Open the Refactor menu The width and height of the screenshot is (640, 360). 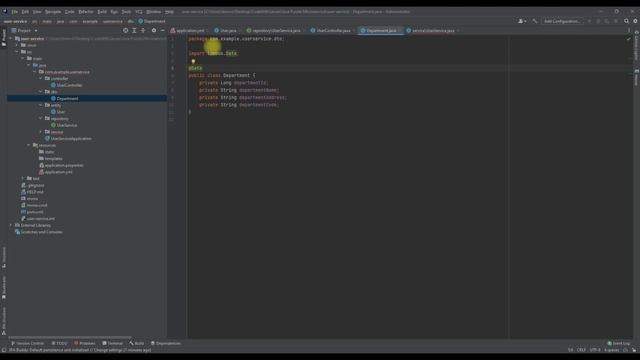point(86,12)
